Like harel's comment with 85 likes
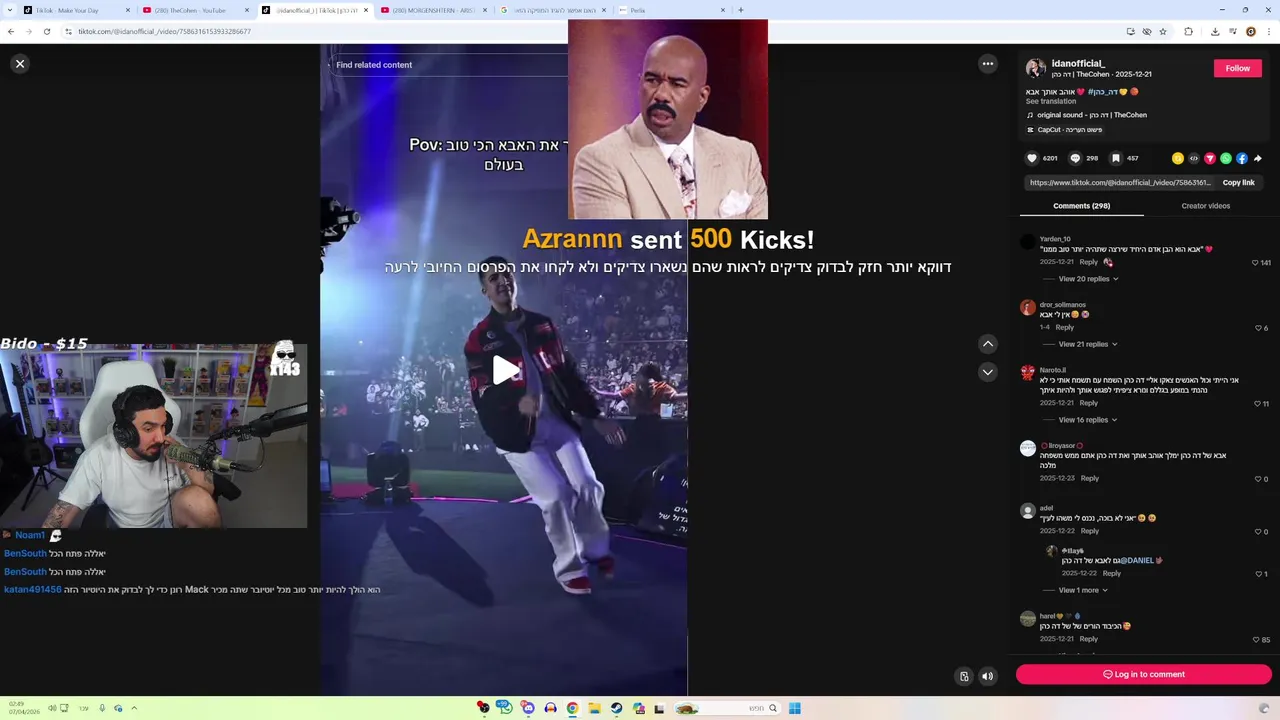The width and height of the screenshot is (1280, 720). point(1257,640)
